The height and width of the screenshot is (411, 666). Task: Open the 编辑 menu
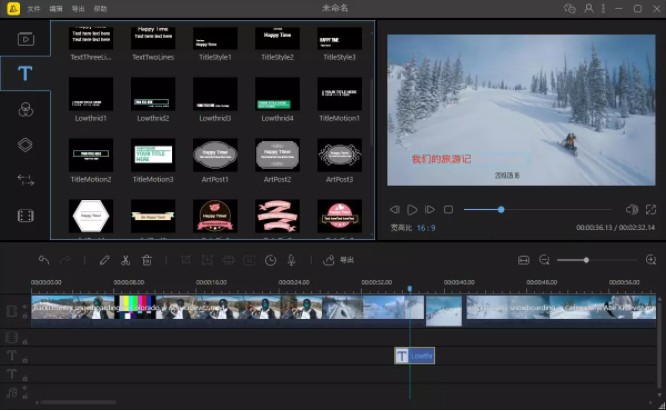(56, 8)
